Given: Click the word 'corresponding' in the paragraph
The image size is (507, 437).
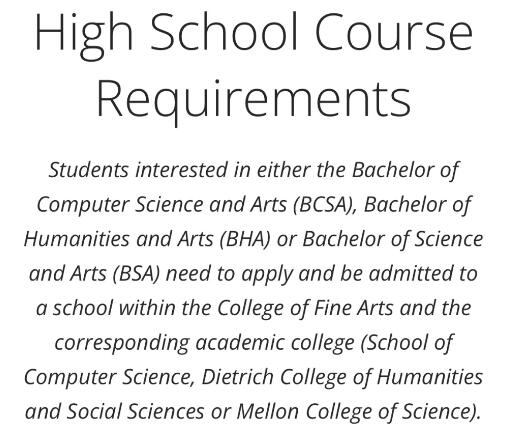Looking at the screenshot, I should coord(122,343).
